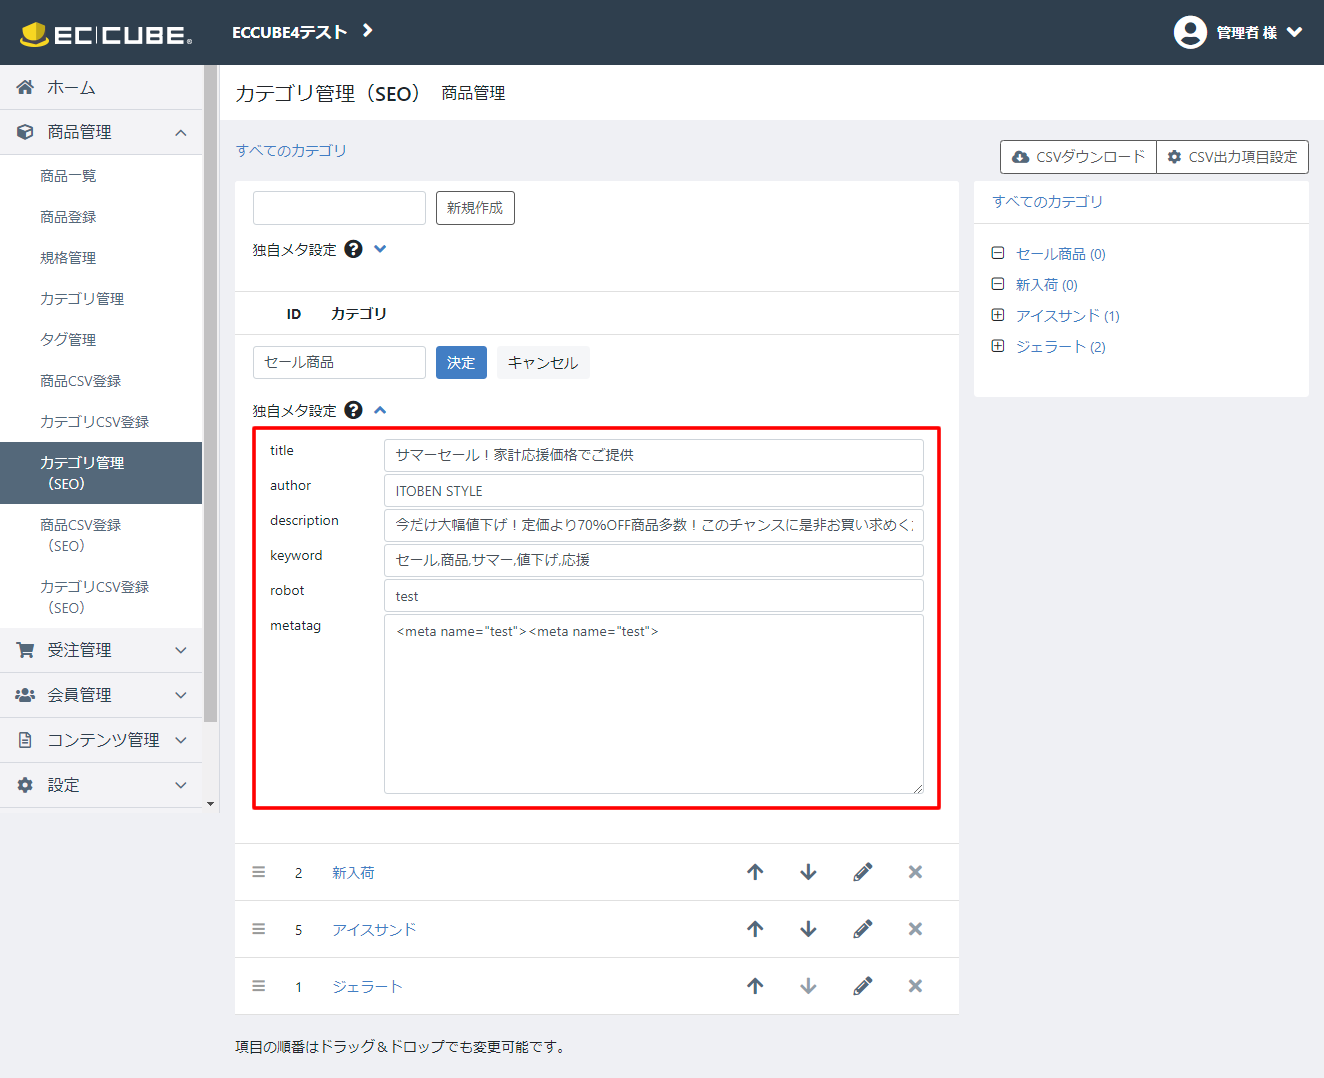Click the drag handle for アイスサンド row
Viewport: 1324px width, 1078px height.
pos(259,929)
